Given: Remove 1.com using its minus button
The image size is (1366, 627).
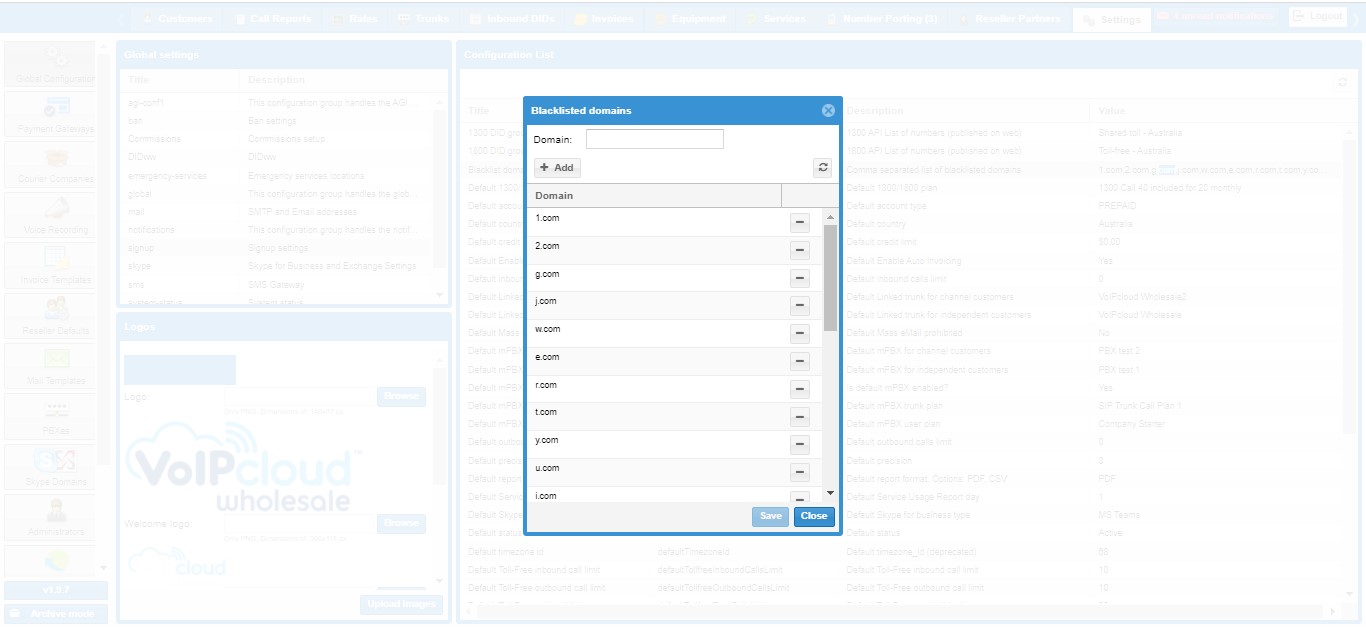Looking at the screenshot, I should pyautogui.click(x=800, y=223).
